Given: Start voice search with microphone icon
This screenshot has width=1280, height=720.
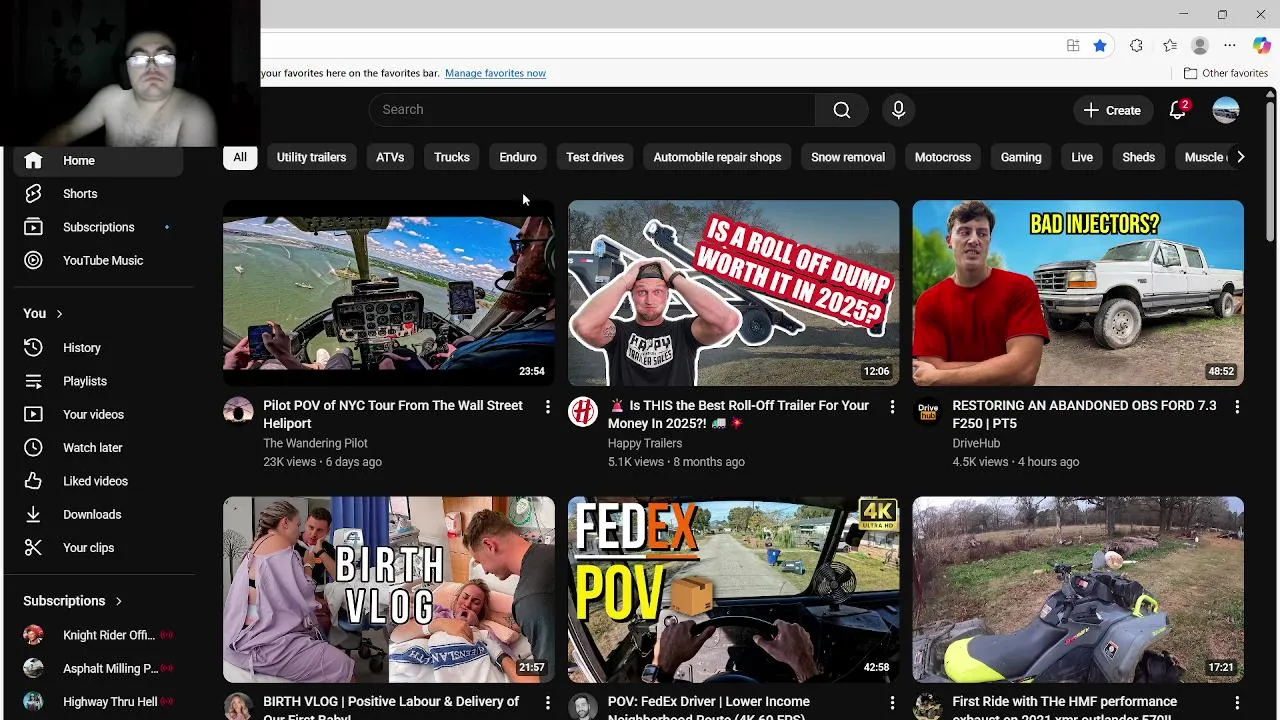Looking at the screenshot, I should click(x=898, y=110).
